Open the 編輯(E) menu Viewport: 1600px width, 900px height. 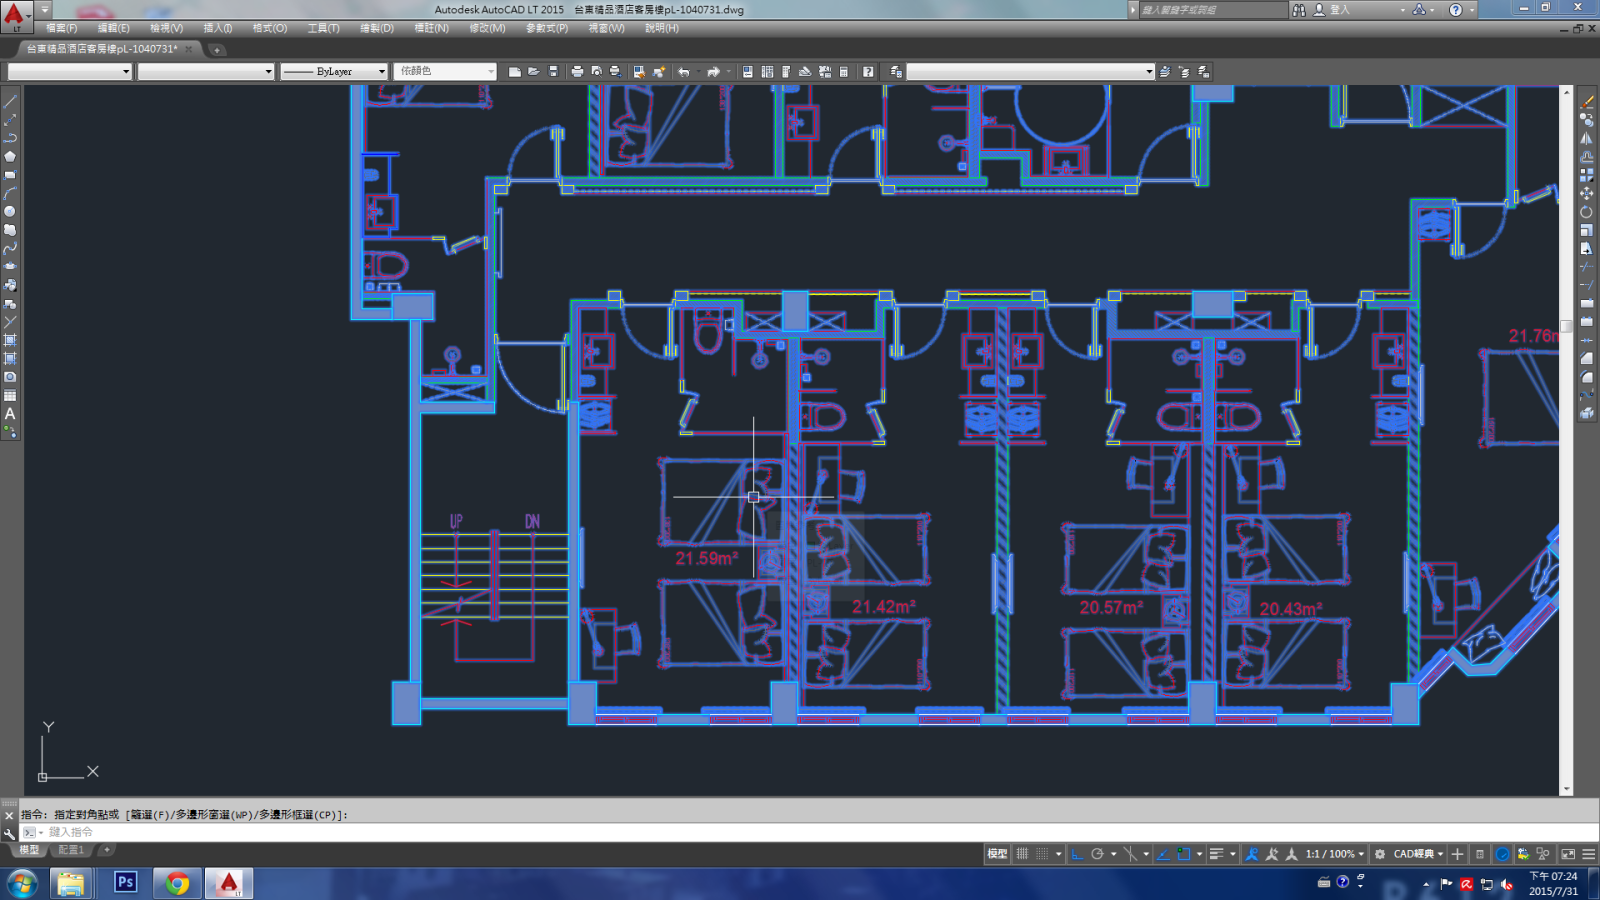coord(114,28)
